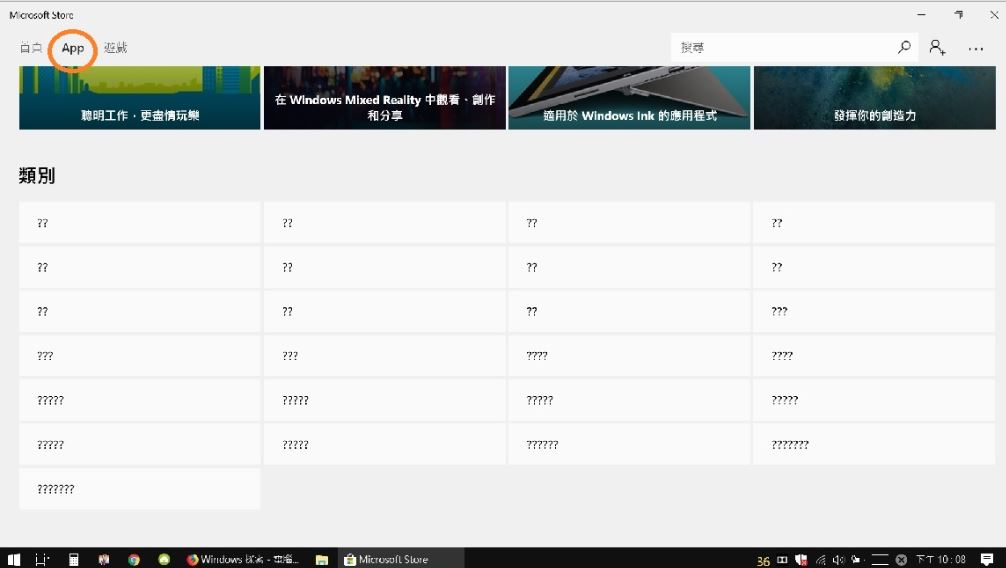
Task: Click the 類別 section heading
Action: [37, 175]
